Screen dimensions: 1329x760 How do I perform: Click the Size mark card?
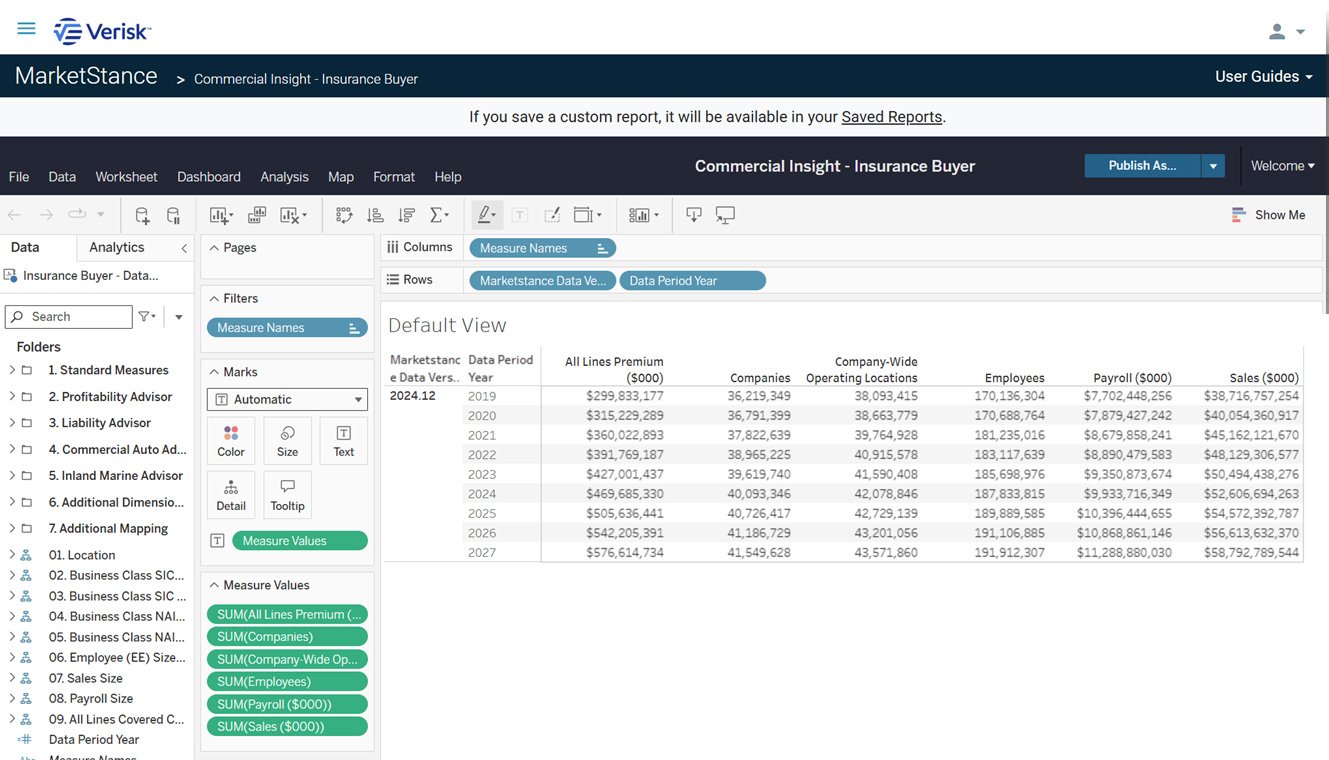(x=287, y=441)
